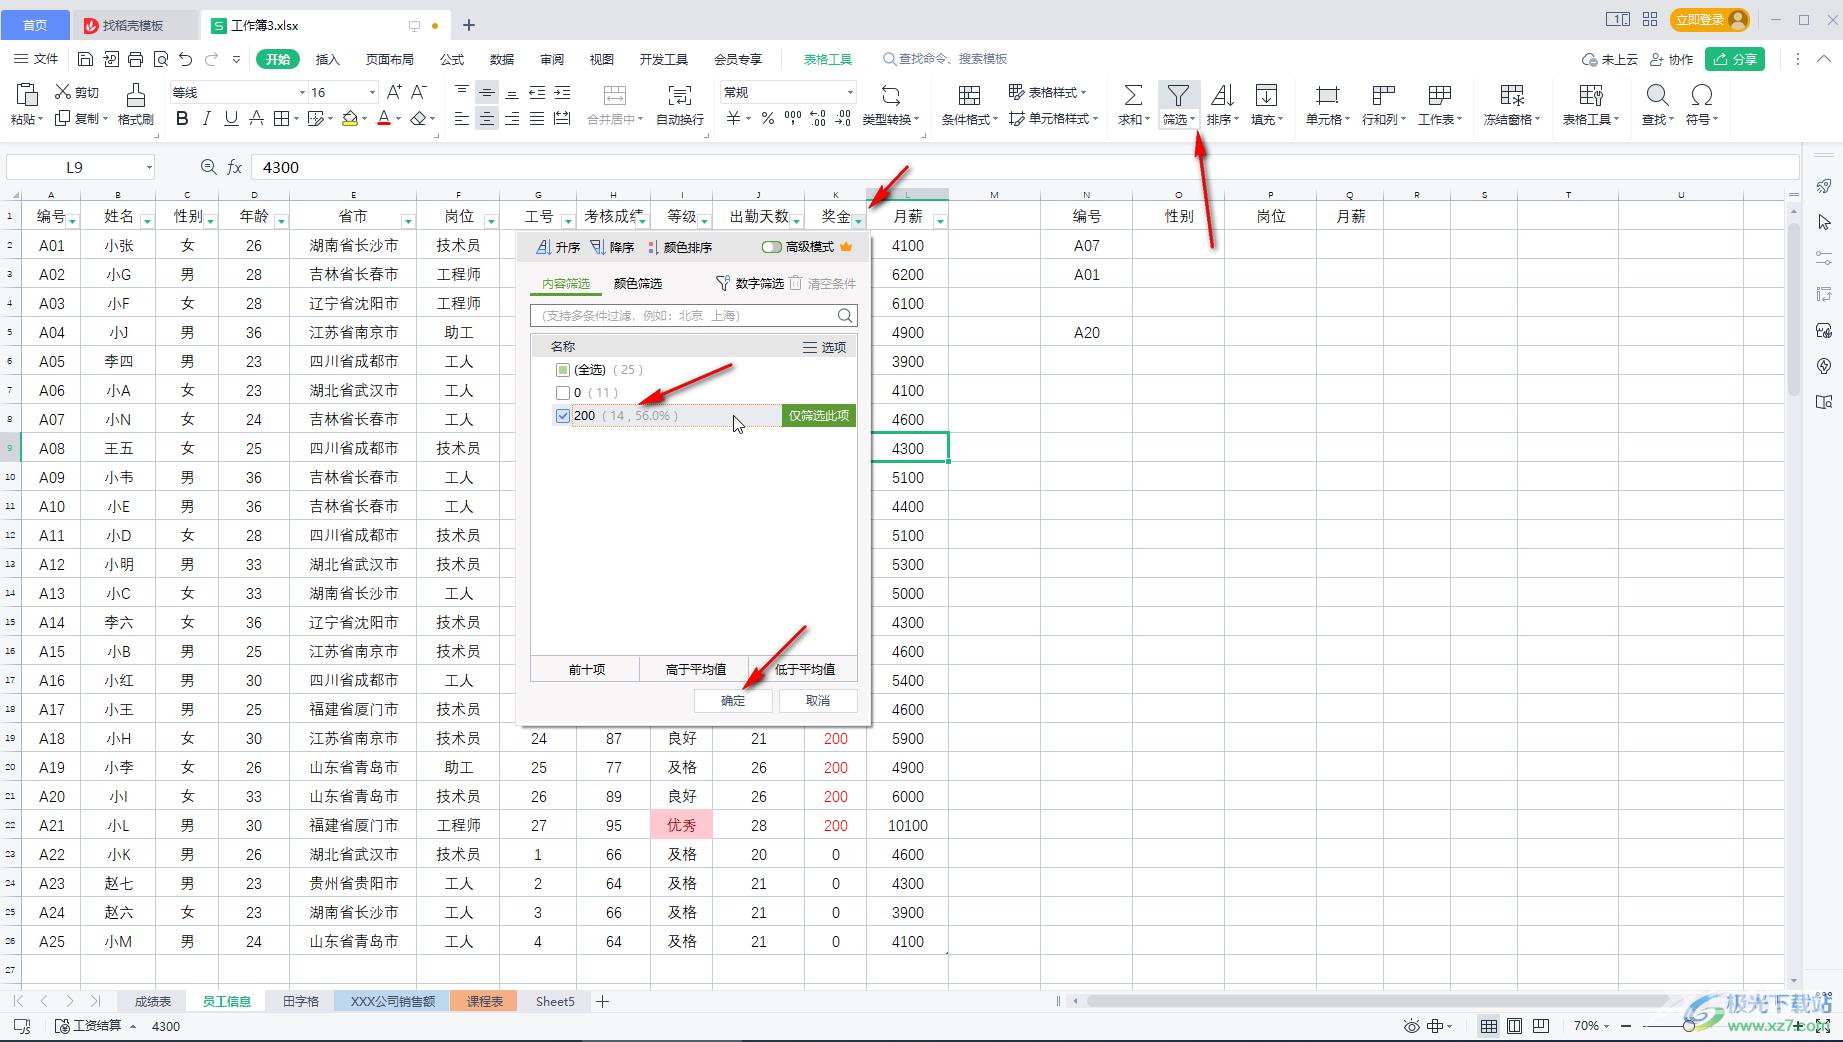Click the fill color swatch icon
Screen dimensions: 1843x1042
(350, 118)
